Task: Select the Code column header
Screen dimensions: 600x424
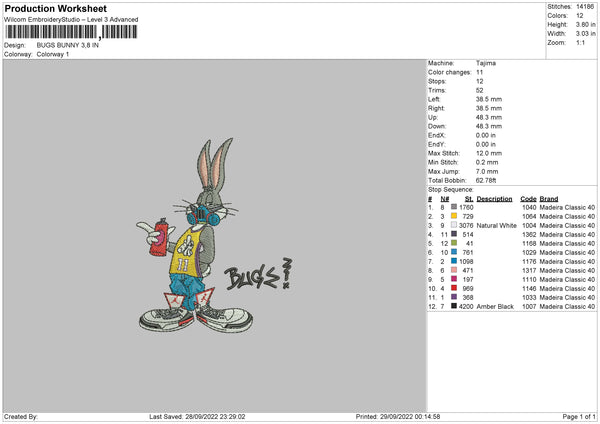Action: (x=528, y=198)
